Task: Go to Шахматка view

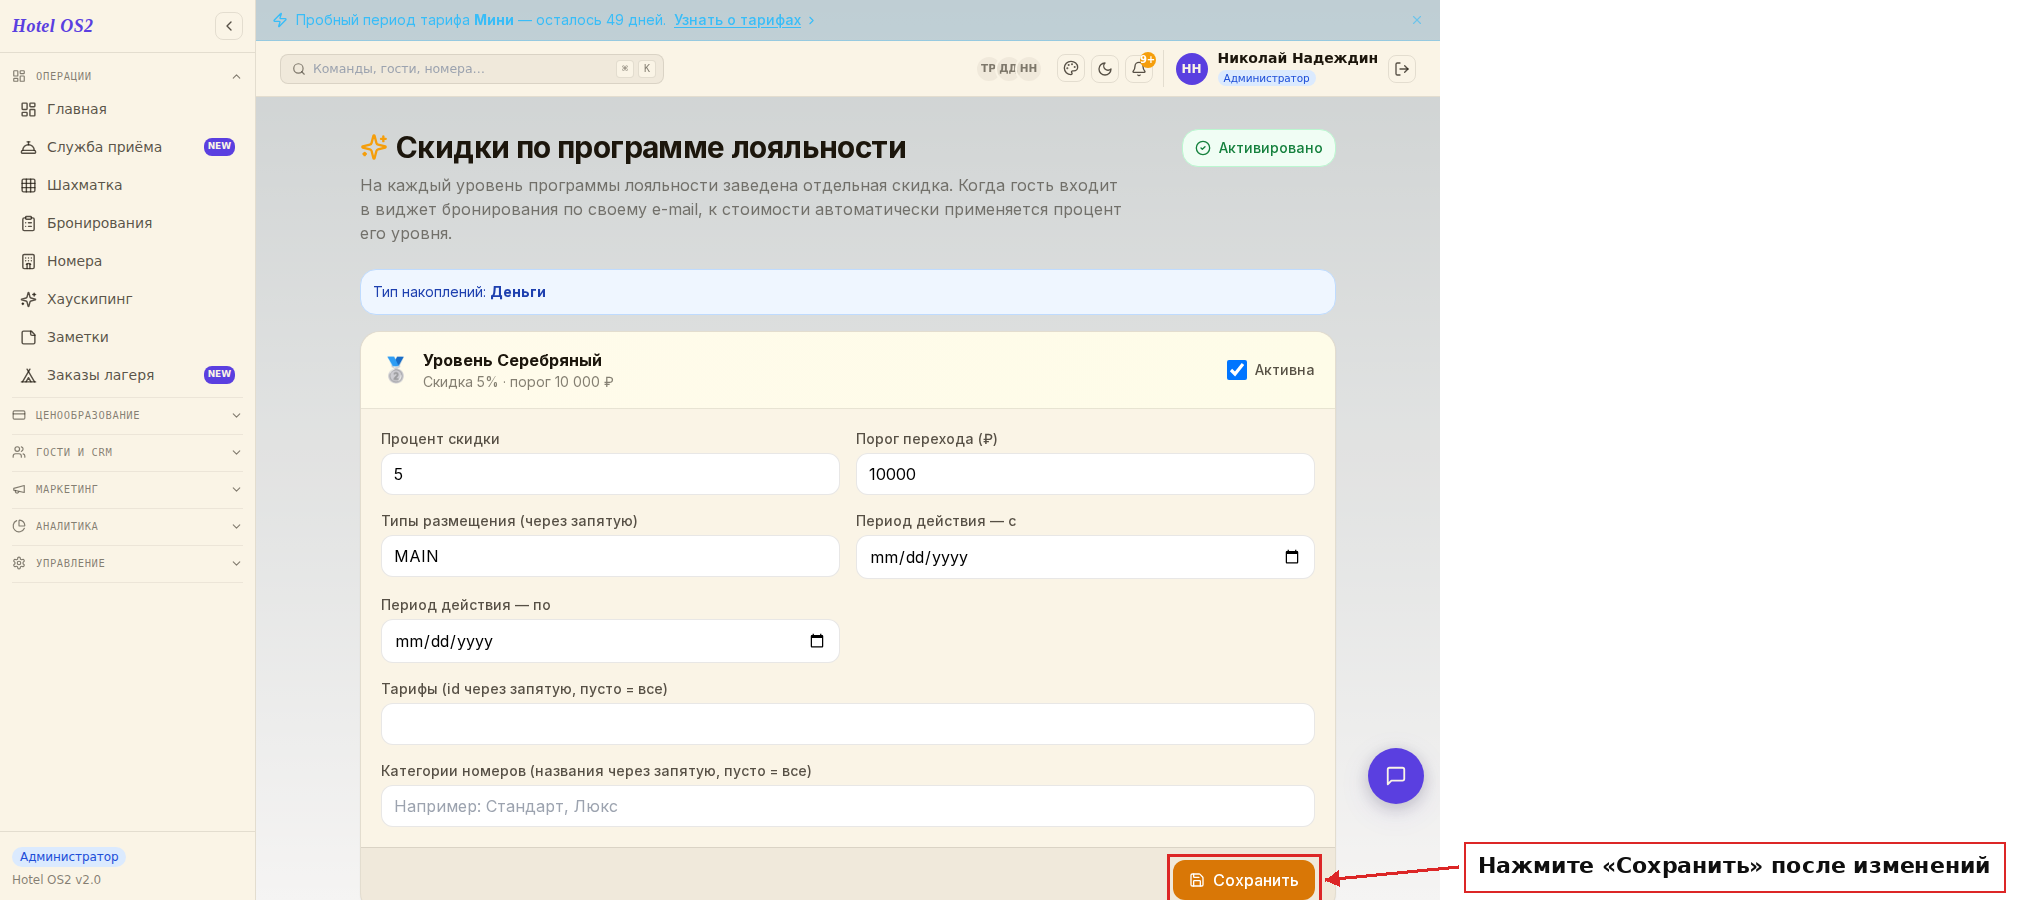Action: pyautogui.click(x=127, y=185)
